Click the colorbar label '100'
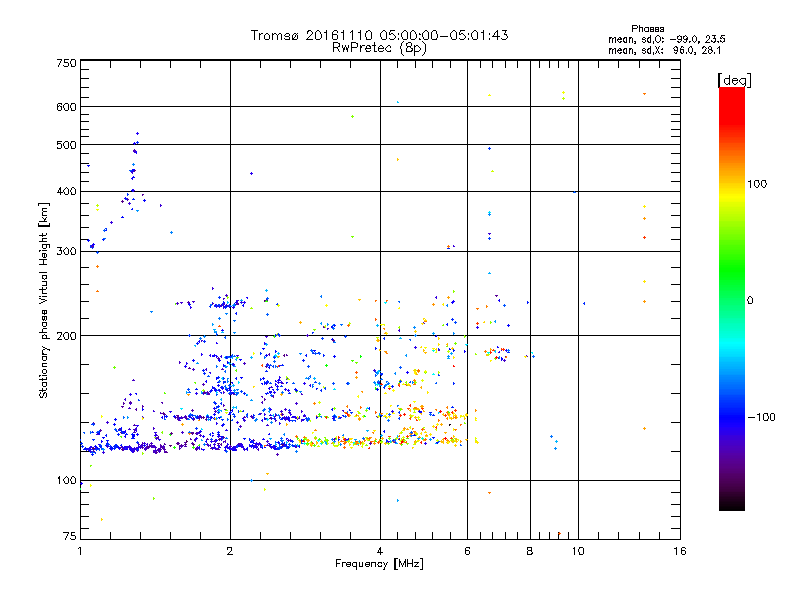The height and width of the screenshot is (600, 800). 757,184
